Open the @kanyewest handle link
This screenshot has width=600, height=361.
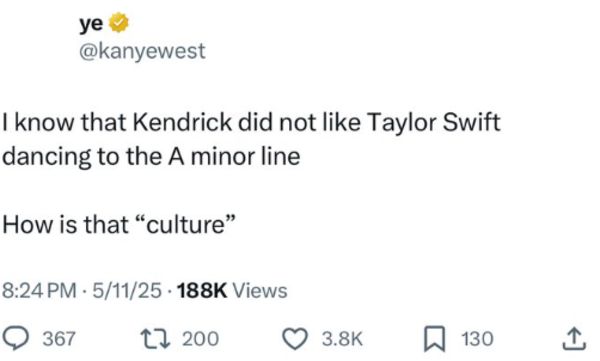coord(142,51)
